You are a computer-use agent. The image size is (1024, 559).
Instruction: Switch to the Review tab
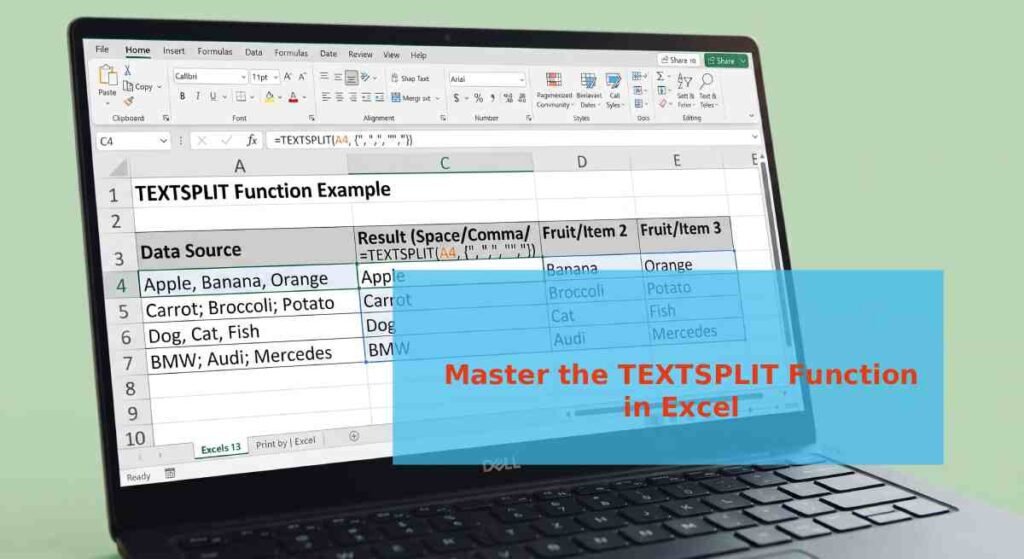360,54
